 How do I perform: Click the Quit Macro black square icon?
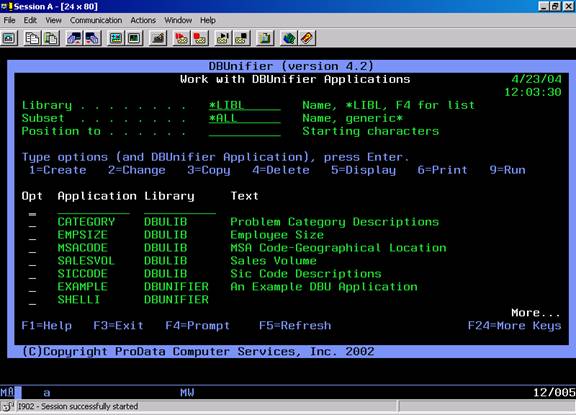241,38
